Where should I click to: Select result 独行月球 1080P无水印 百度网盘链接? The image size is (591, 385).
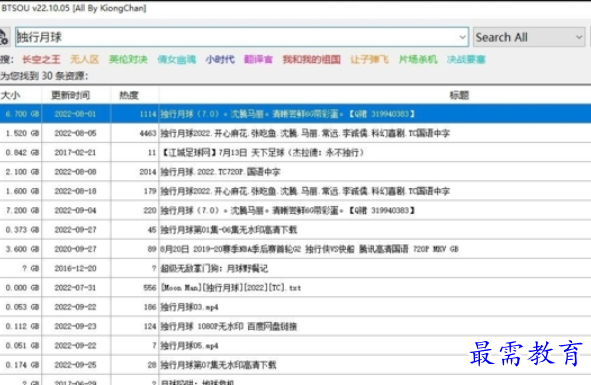coord(296,326)
